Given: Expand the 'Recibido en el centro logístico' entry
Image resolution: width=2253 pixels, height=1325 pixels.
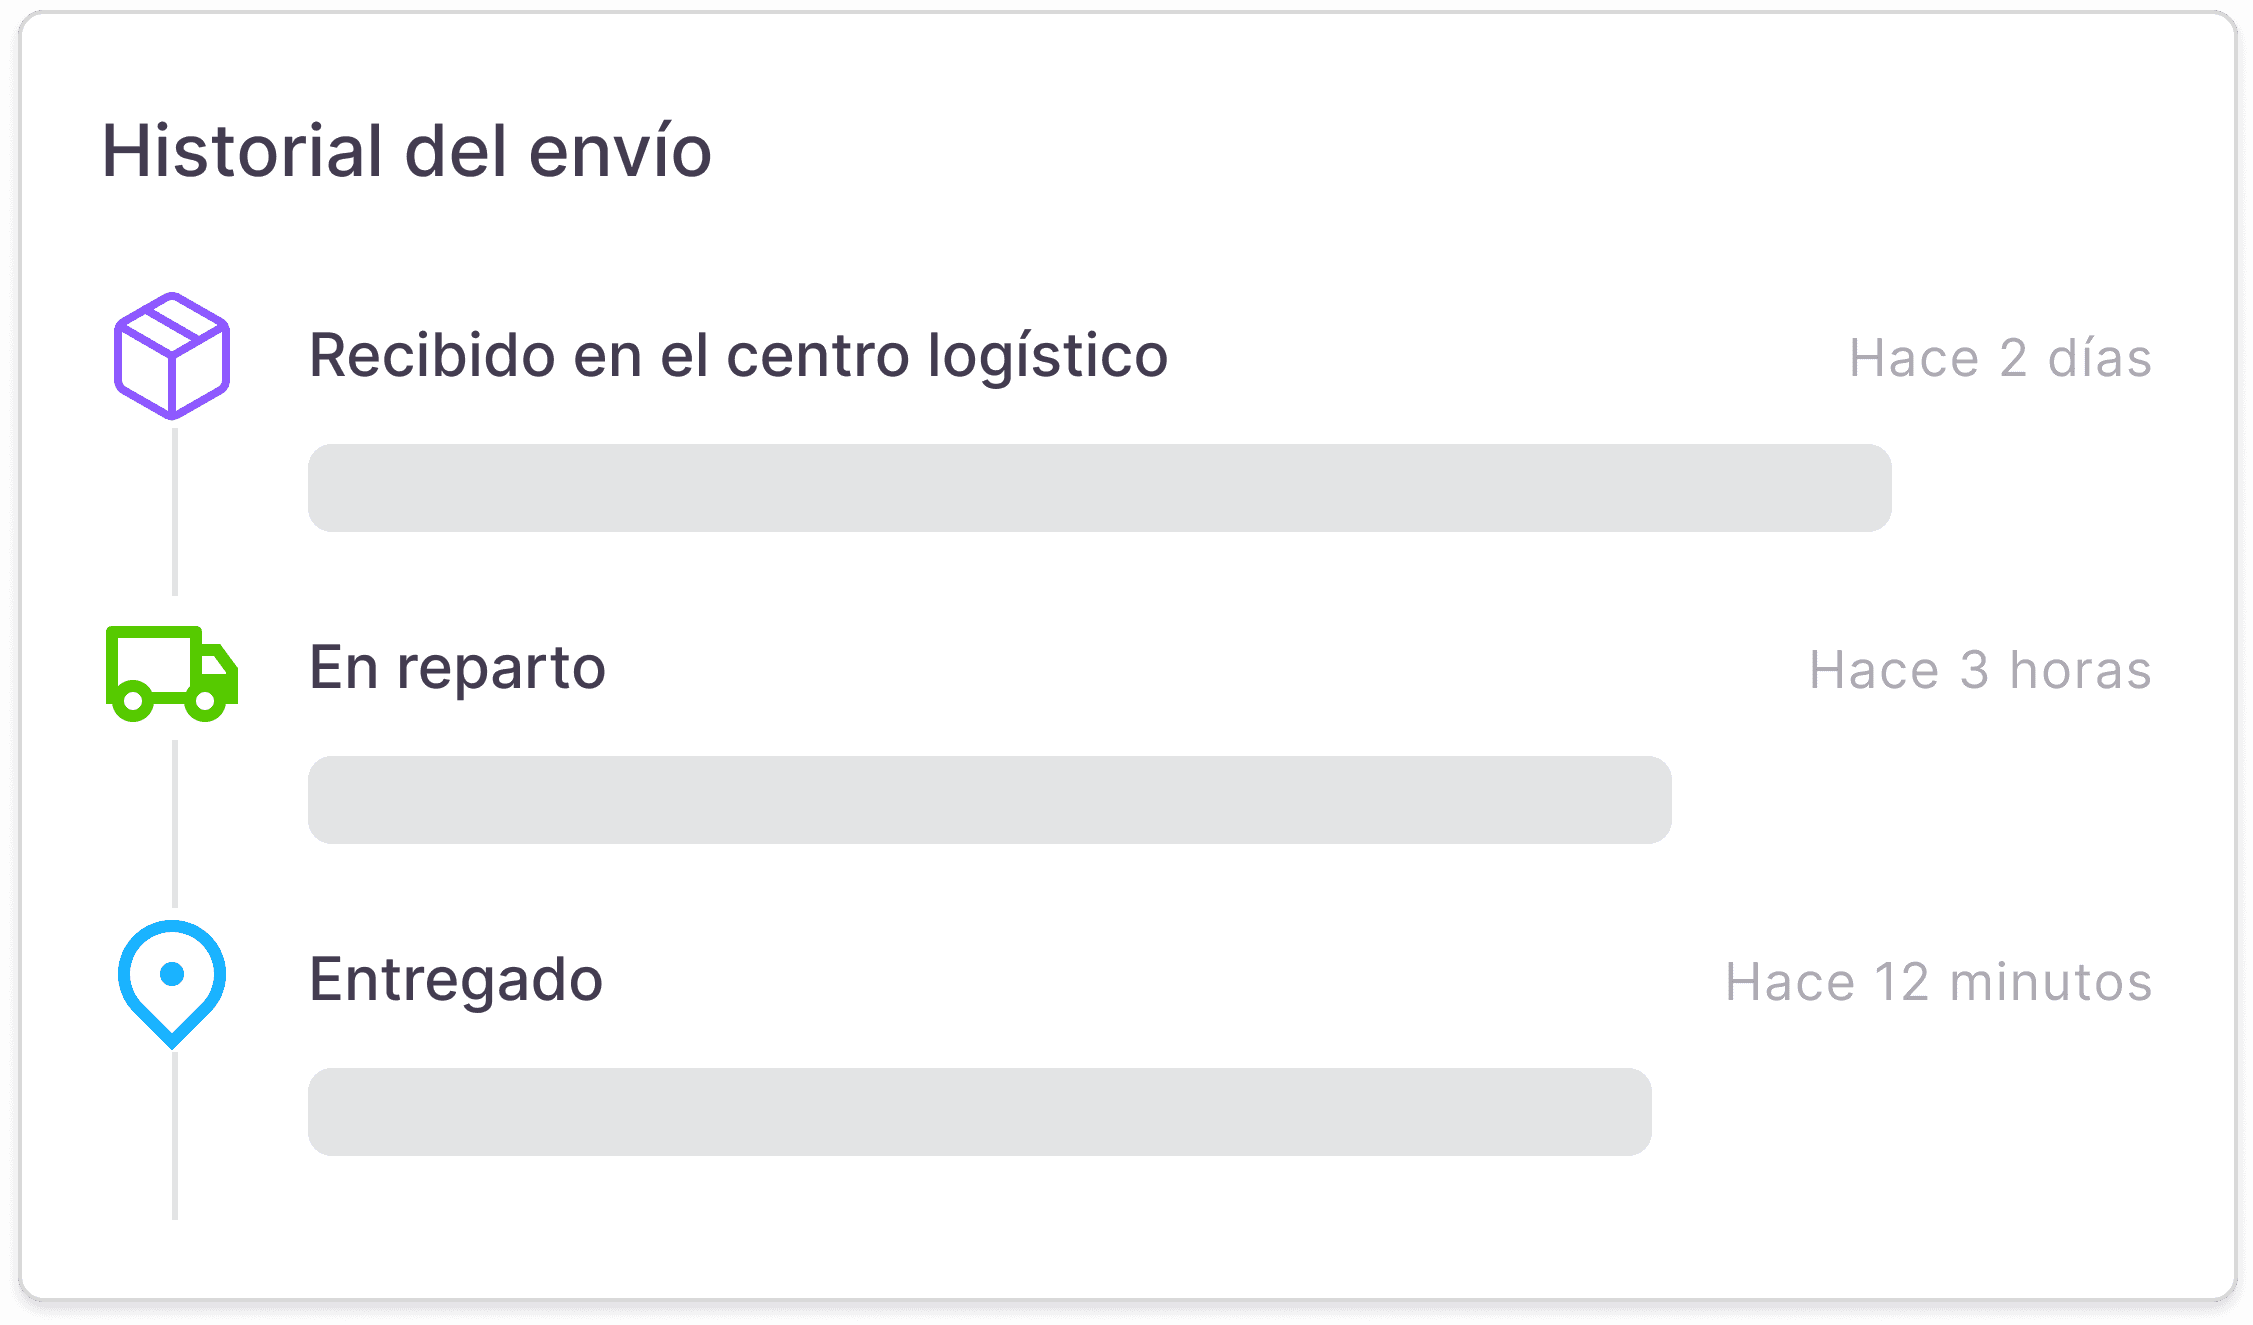Looking at the screenshot, I should [x=738, y=355].
